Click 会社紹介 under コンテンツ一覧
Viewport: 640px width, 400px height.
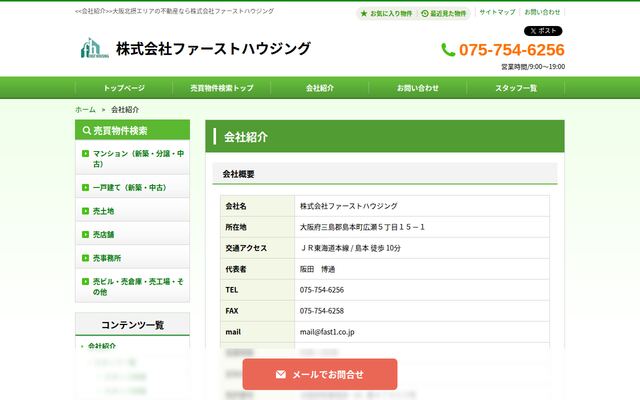102,346
